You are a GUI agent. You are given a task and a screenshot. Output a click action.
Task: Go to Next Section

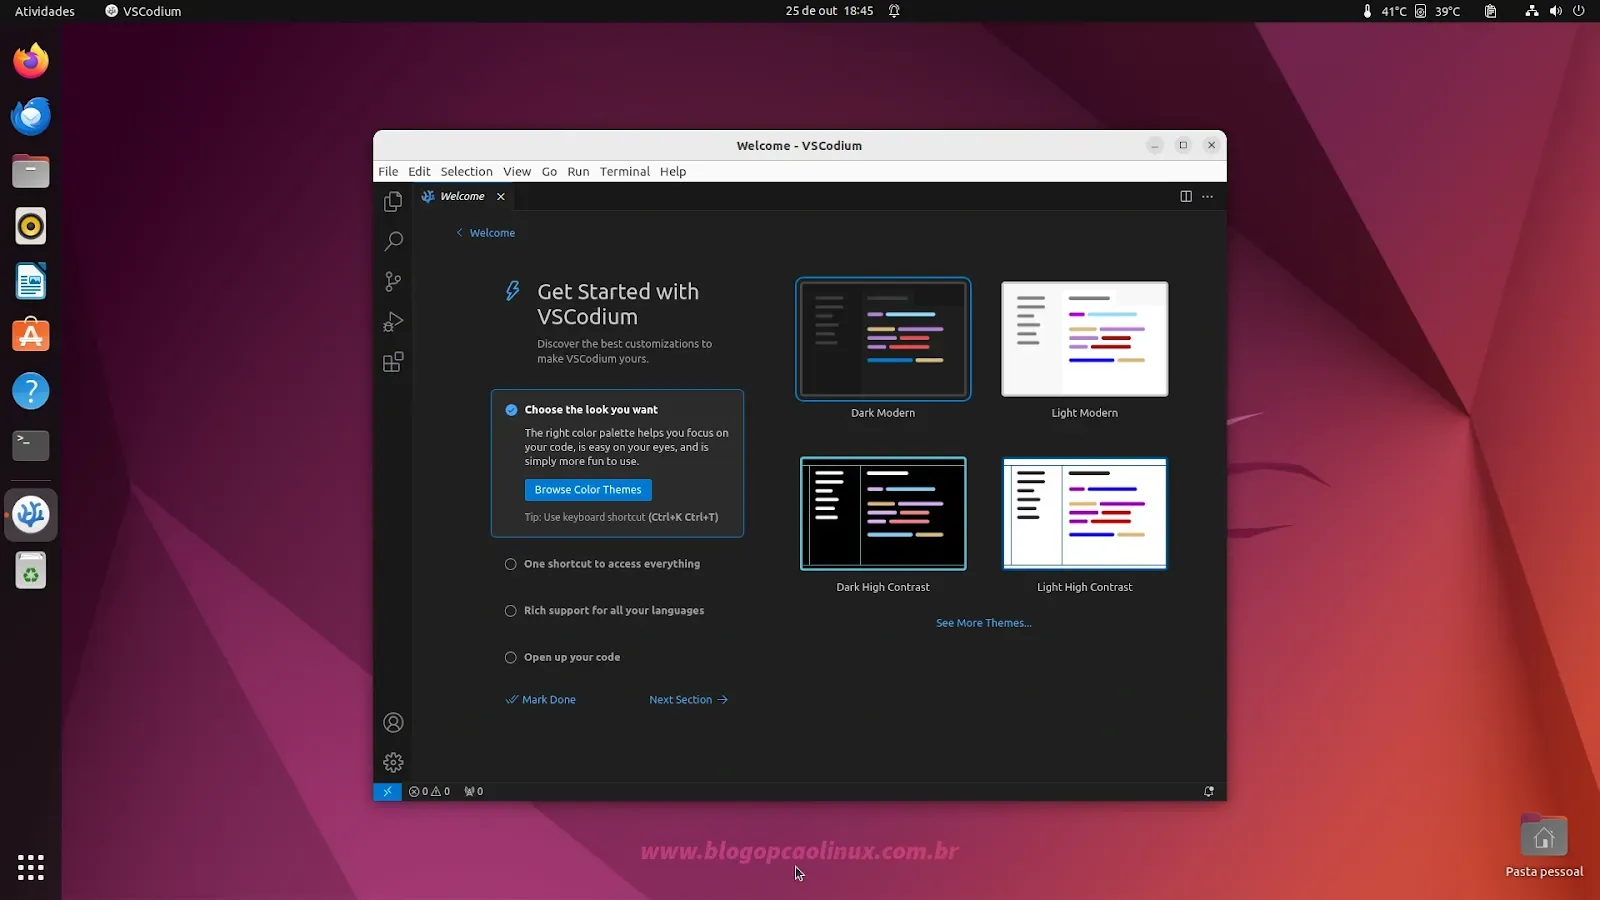689,700
